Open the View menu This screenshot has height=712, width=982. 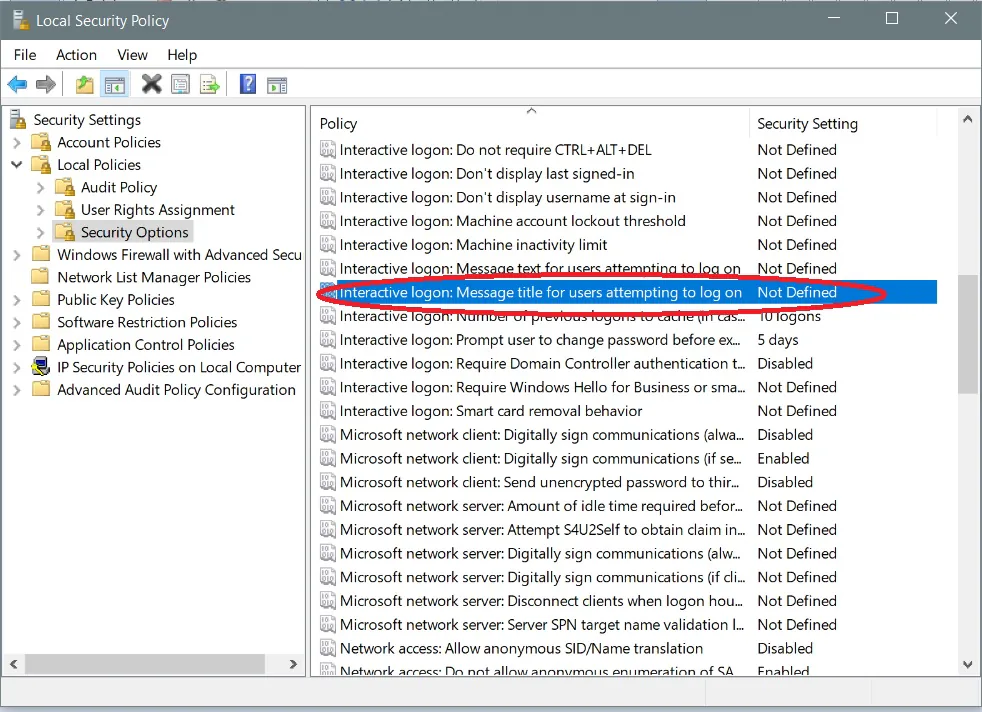pos(132,55)
